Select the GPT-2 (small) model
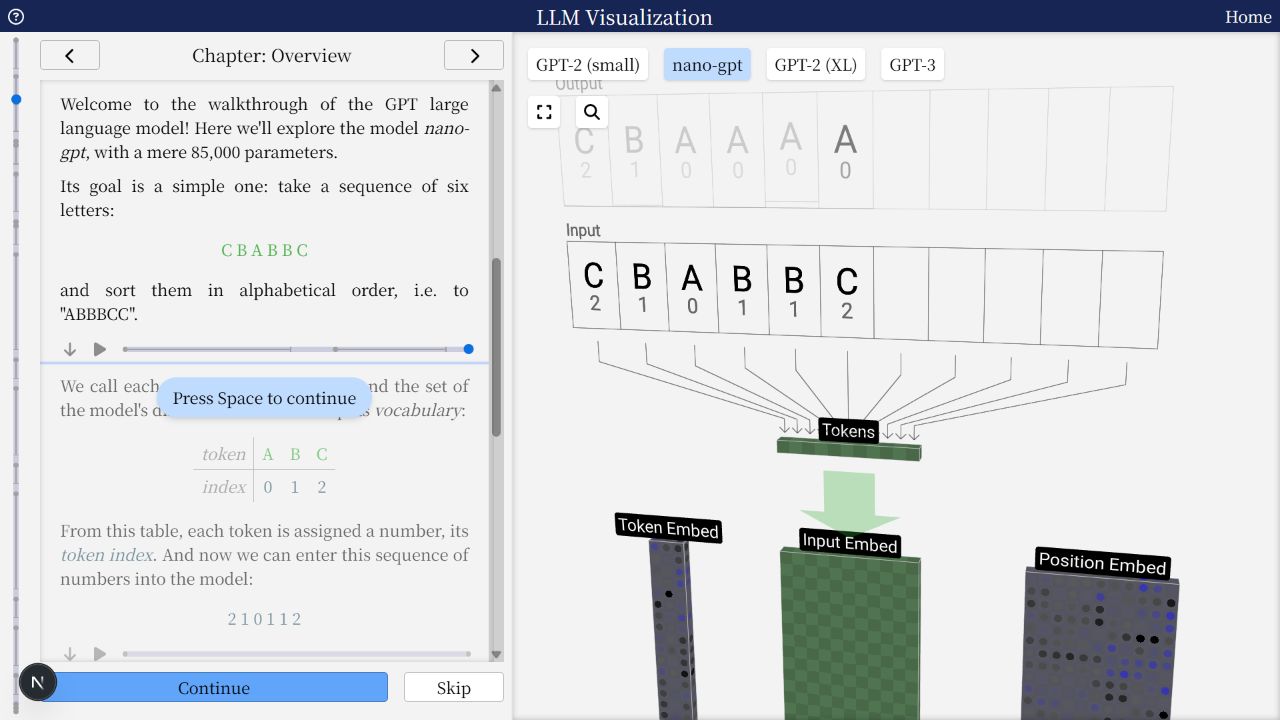The width and height of the screenshot is (1280, 720). (588, 65)
